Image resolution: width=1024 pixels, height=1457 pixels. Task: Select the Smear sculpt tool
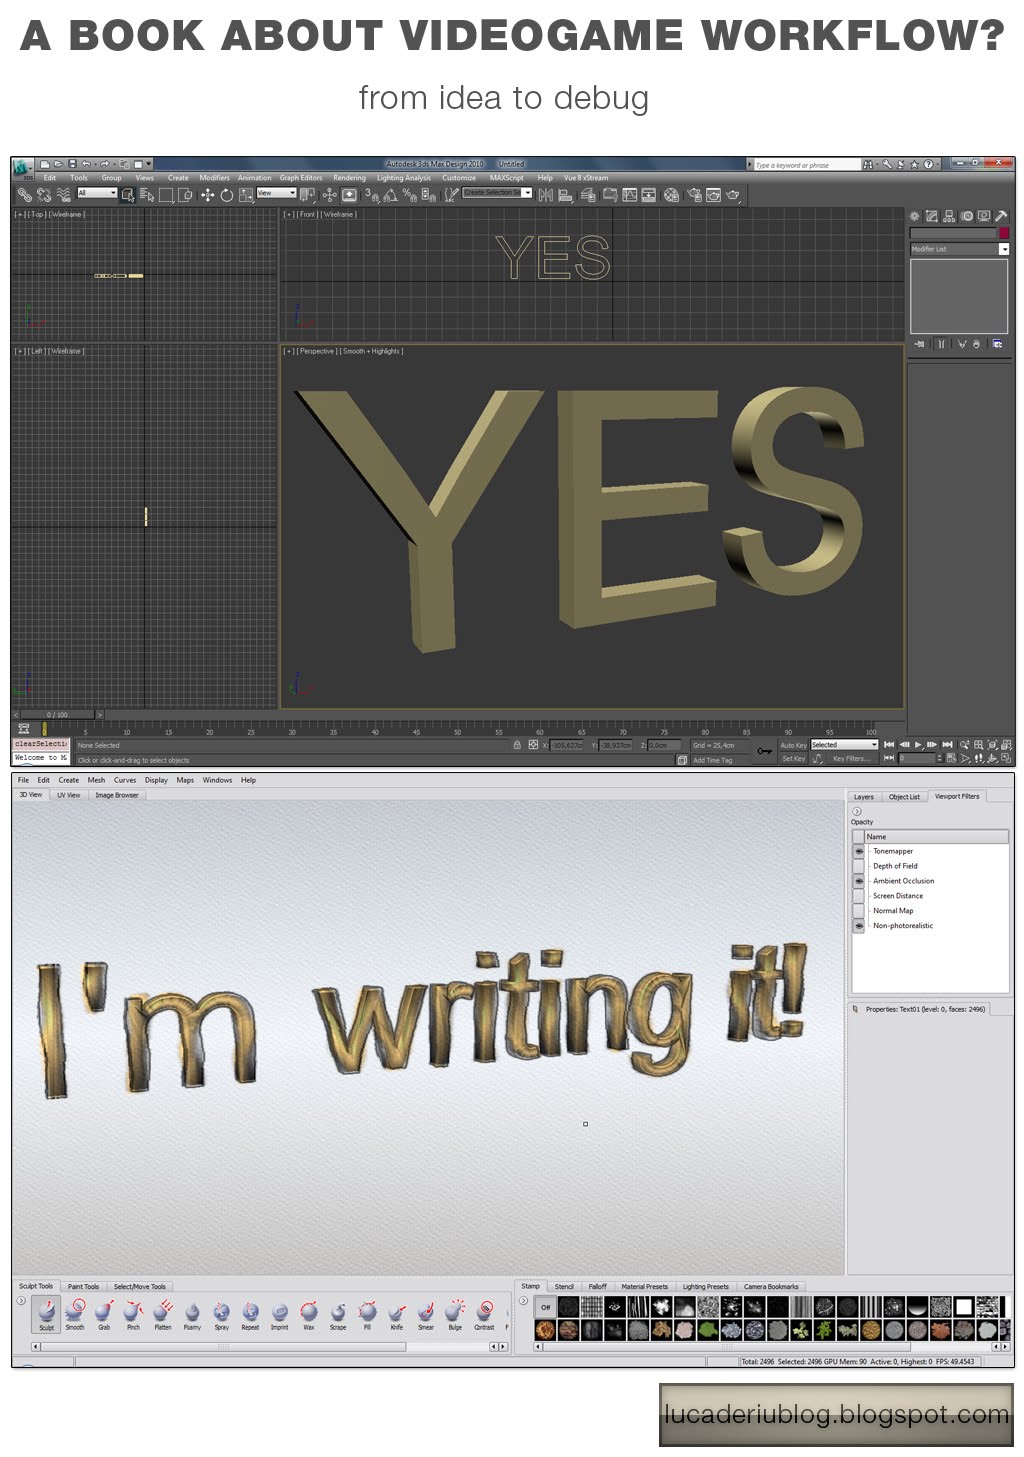(426, 1313)
